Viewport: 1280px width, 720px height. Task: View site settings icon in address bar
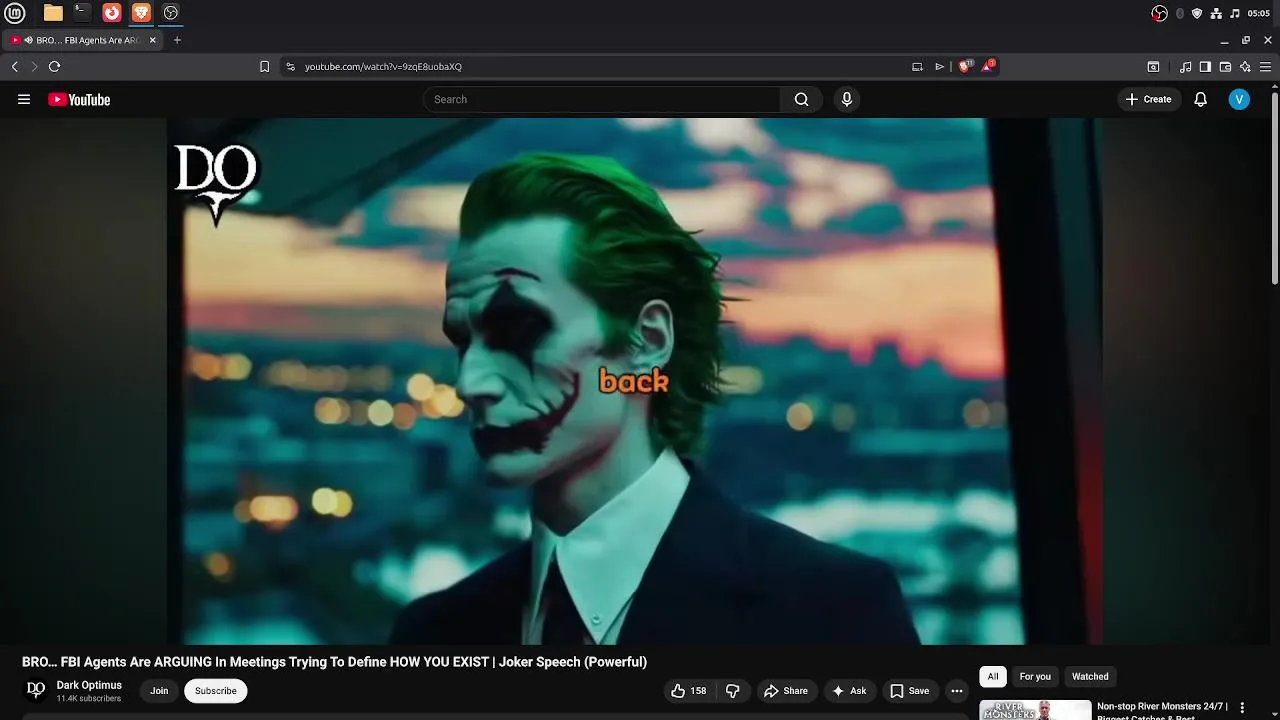pos(290,67)
